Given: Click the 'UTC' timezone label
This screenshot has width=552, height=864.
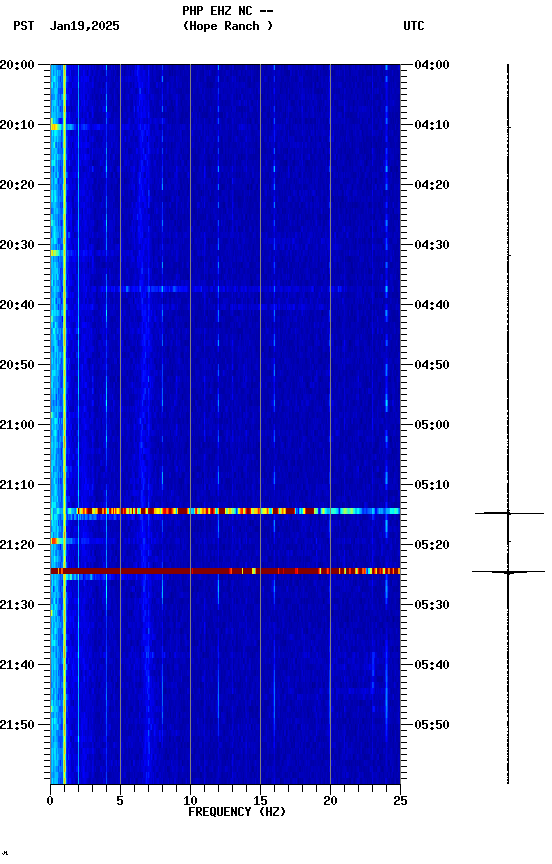Looking at the screenshot, I should tap(414, 26).
